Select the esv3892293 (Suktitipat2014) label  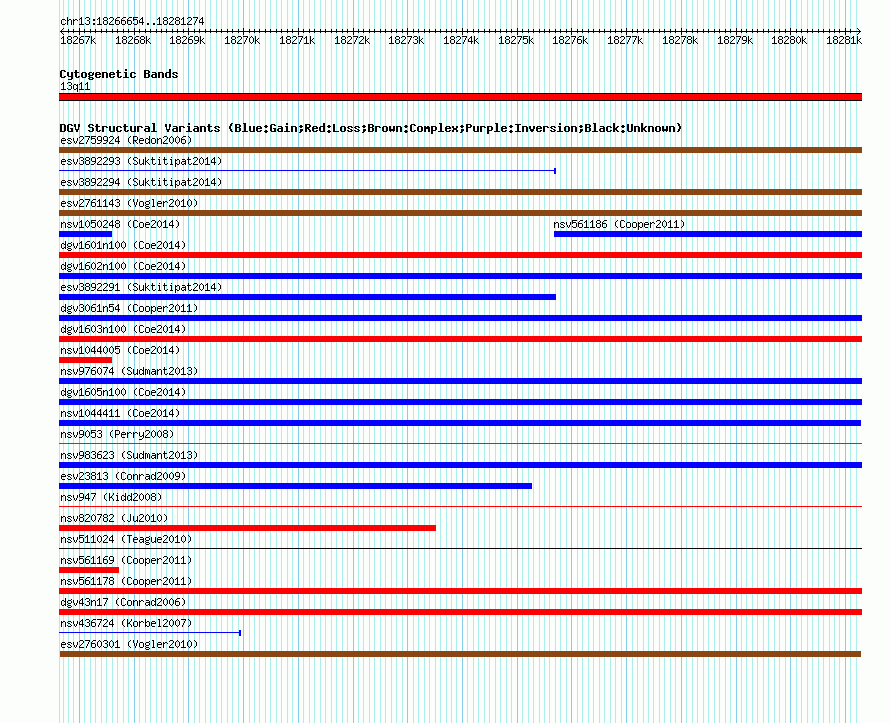point(141,161)
